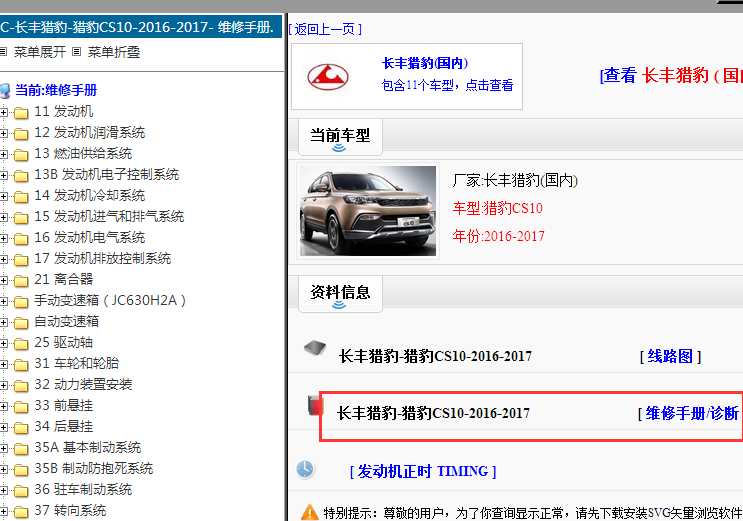This screenshot has width=743, height=521.
Task: Select tree item 36 驻车制动系统
Action: [83, 489]
